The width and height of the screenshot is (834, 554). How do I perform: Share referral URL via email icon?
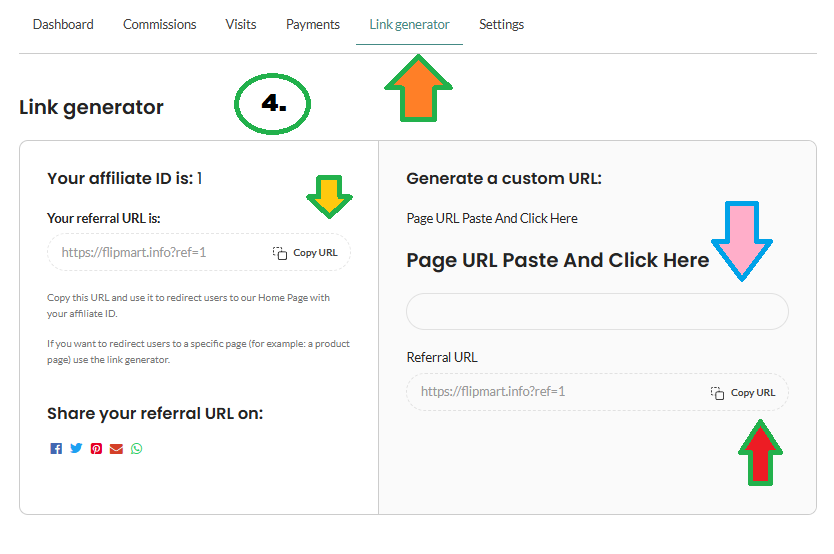click(116, 449)
